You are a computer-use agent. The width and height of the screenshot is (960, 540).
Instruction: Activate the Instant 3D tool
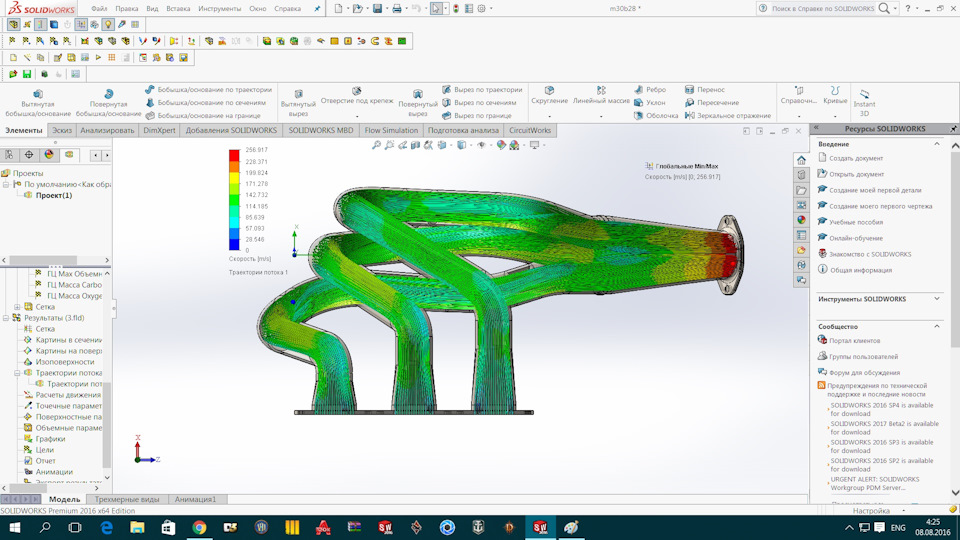[x=864, y=97]
